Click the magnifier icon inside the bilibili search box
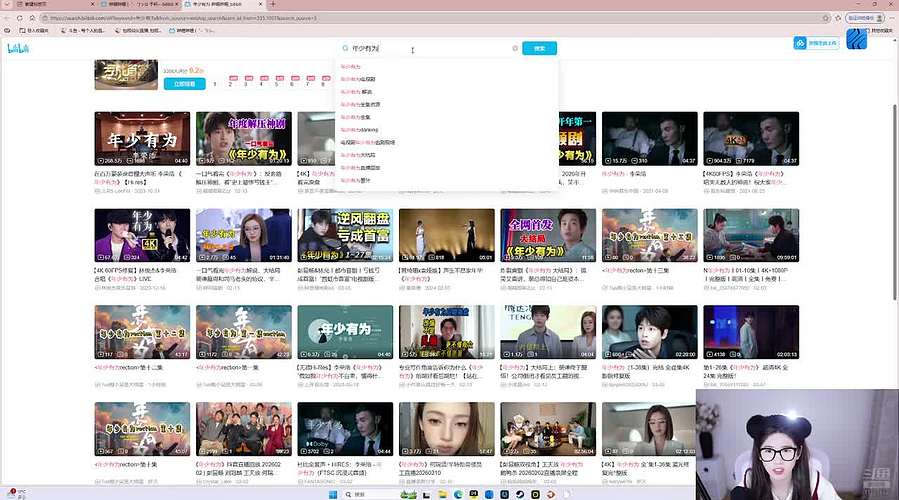899x500 pixels. [345, 48]
